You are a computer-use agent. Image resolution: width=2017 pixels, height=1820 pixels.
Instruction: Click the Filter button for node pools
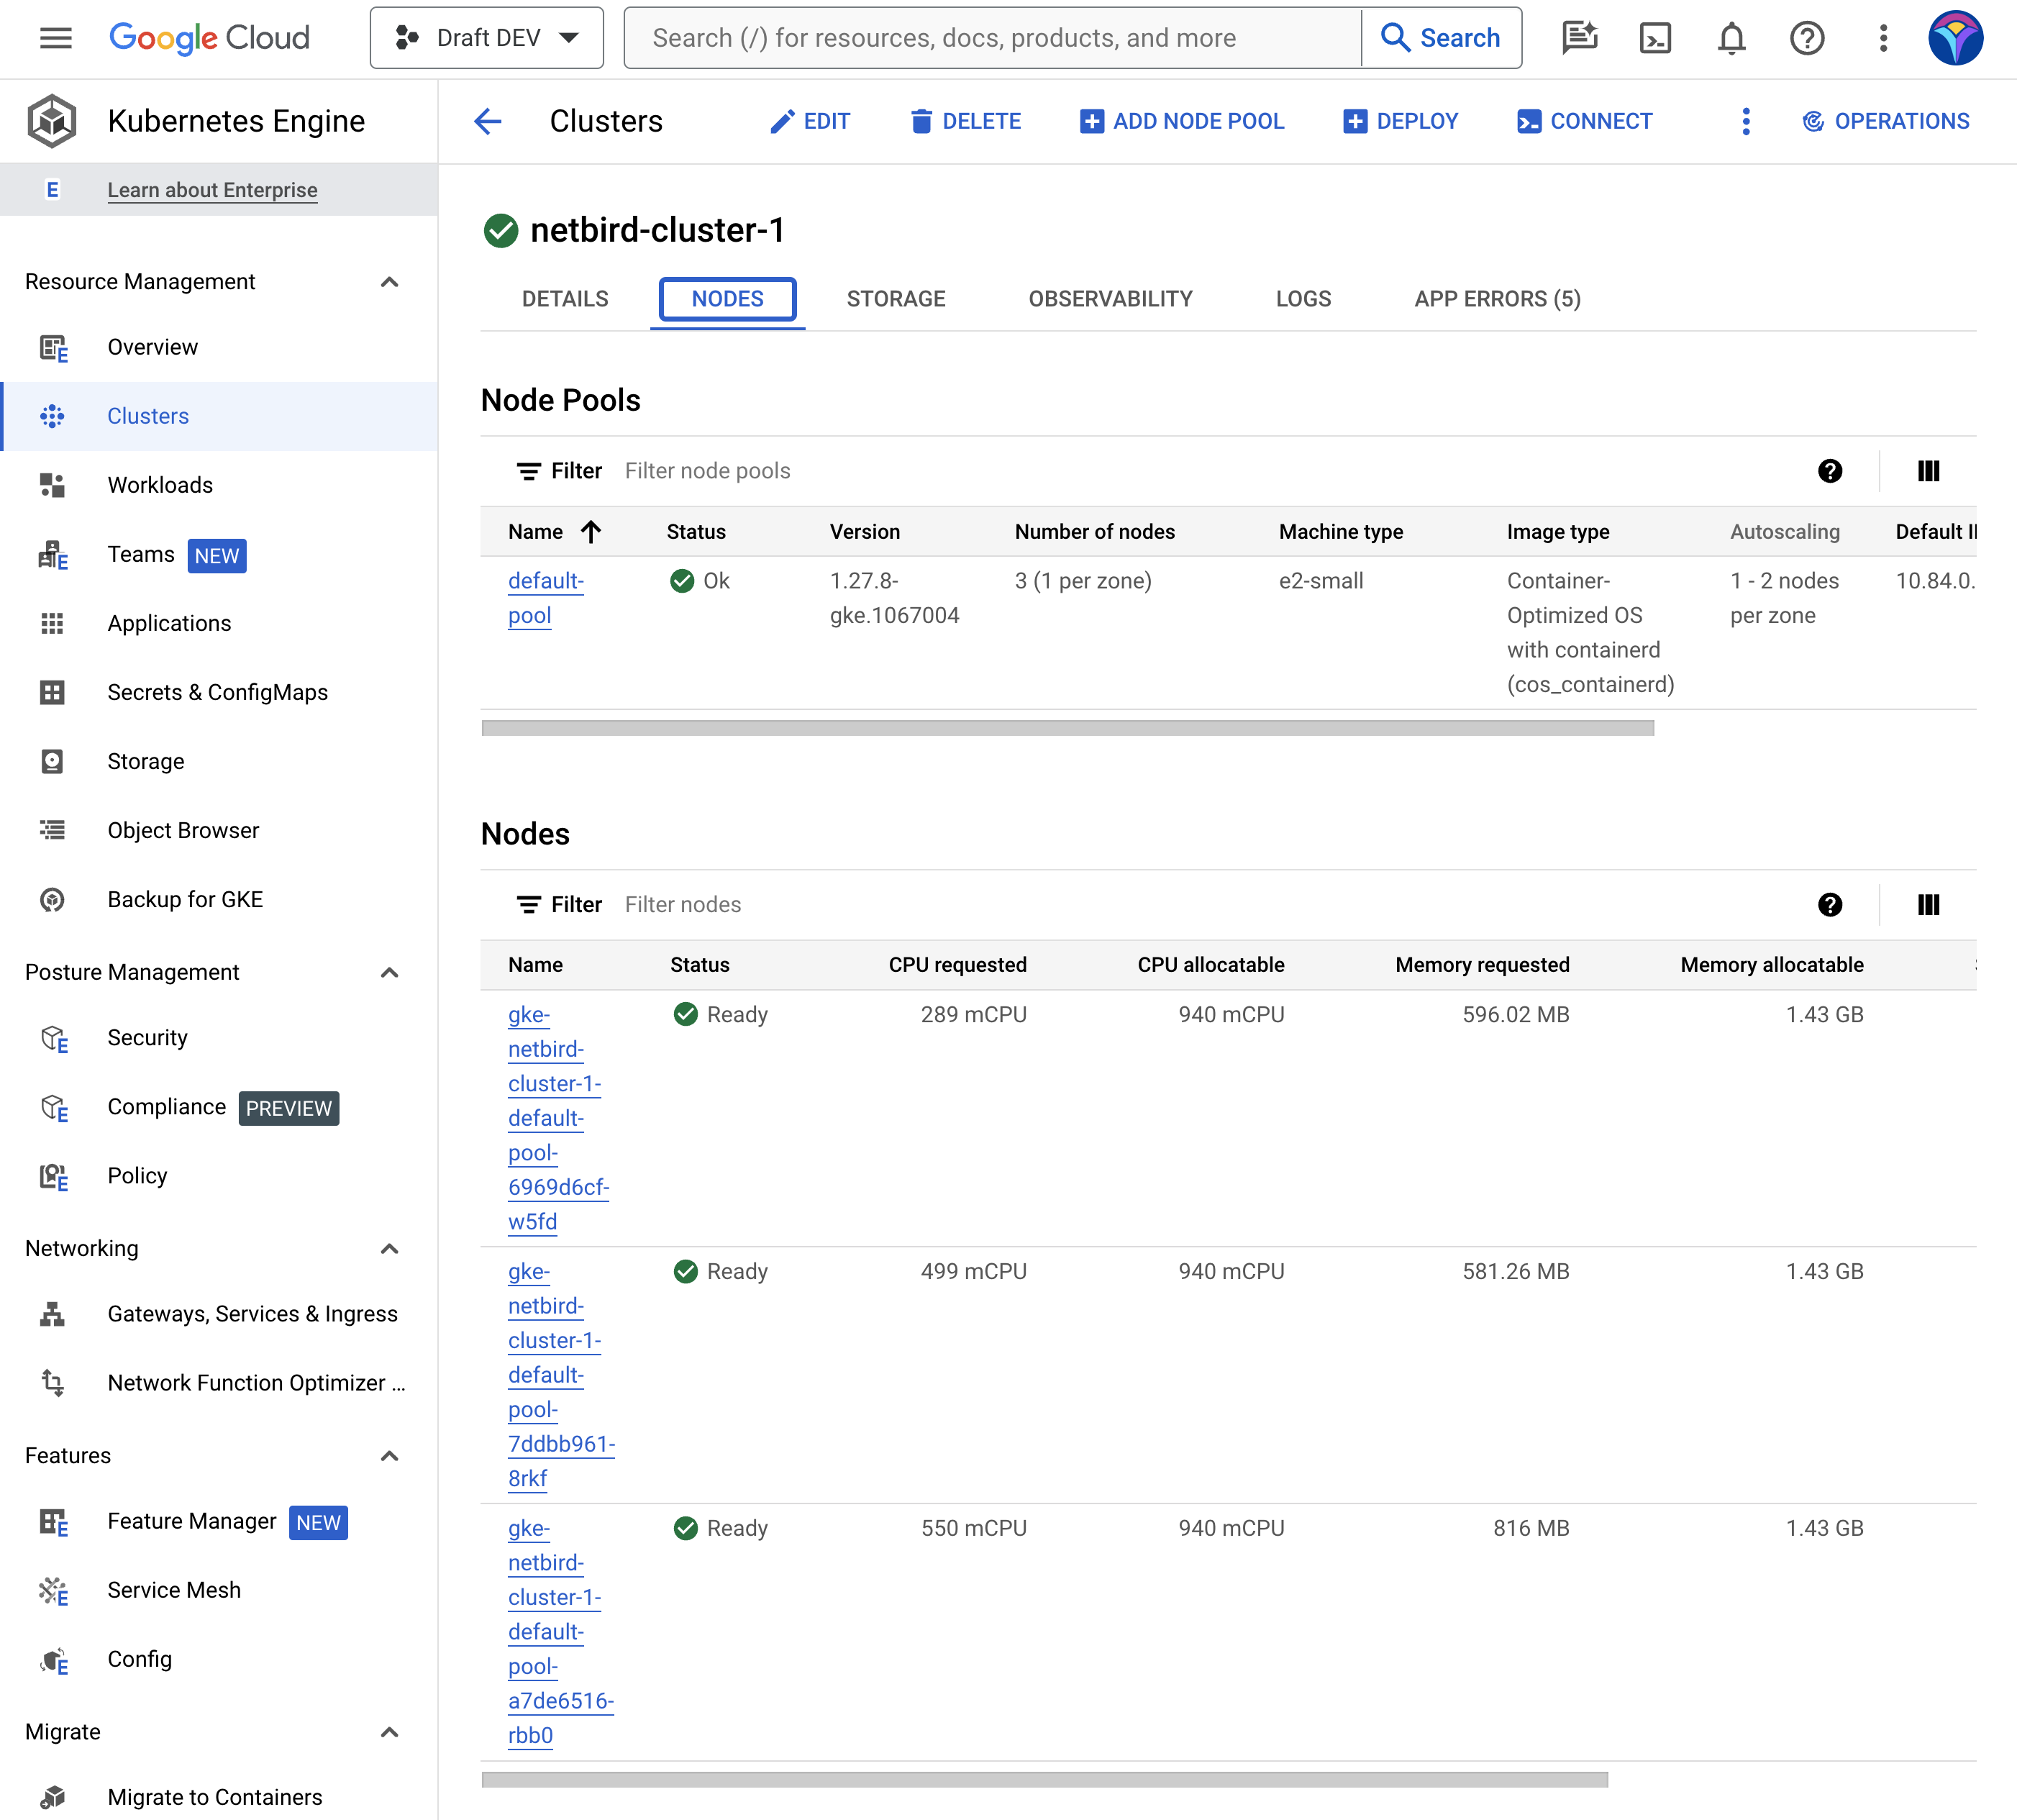tap(558, 470)
